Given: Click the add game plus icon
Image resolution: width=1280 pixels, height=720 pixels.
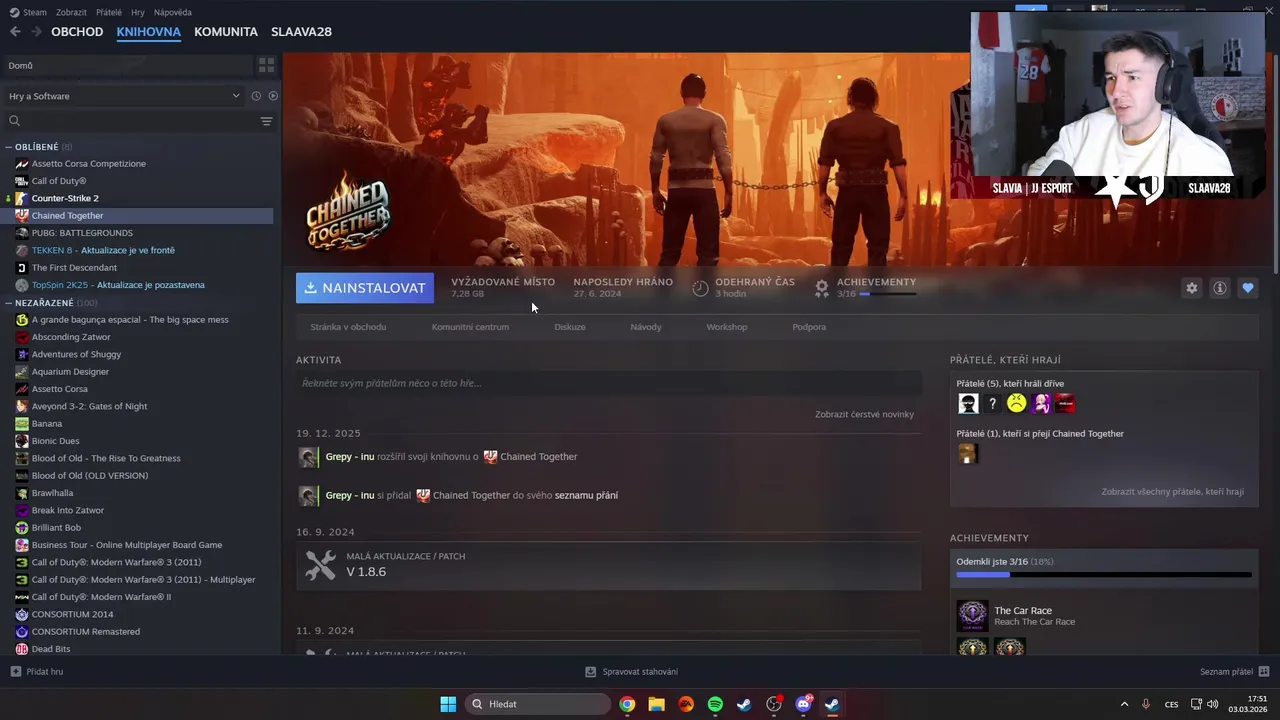Looking at the screenshot, I should pos(15,671).
